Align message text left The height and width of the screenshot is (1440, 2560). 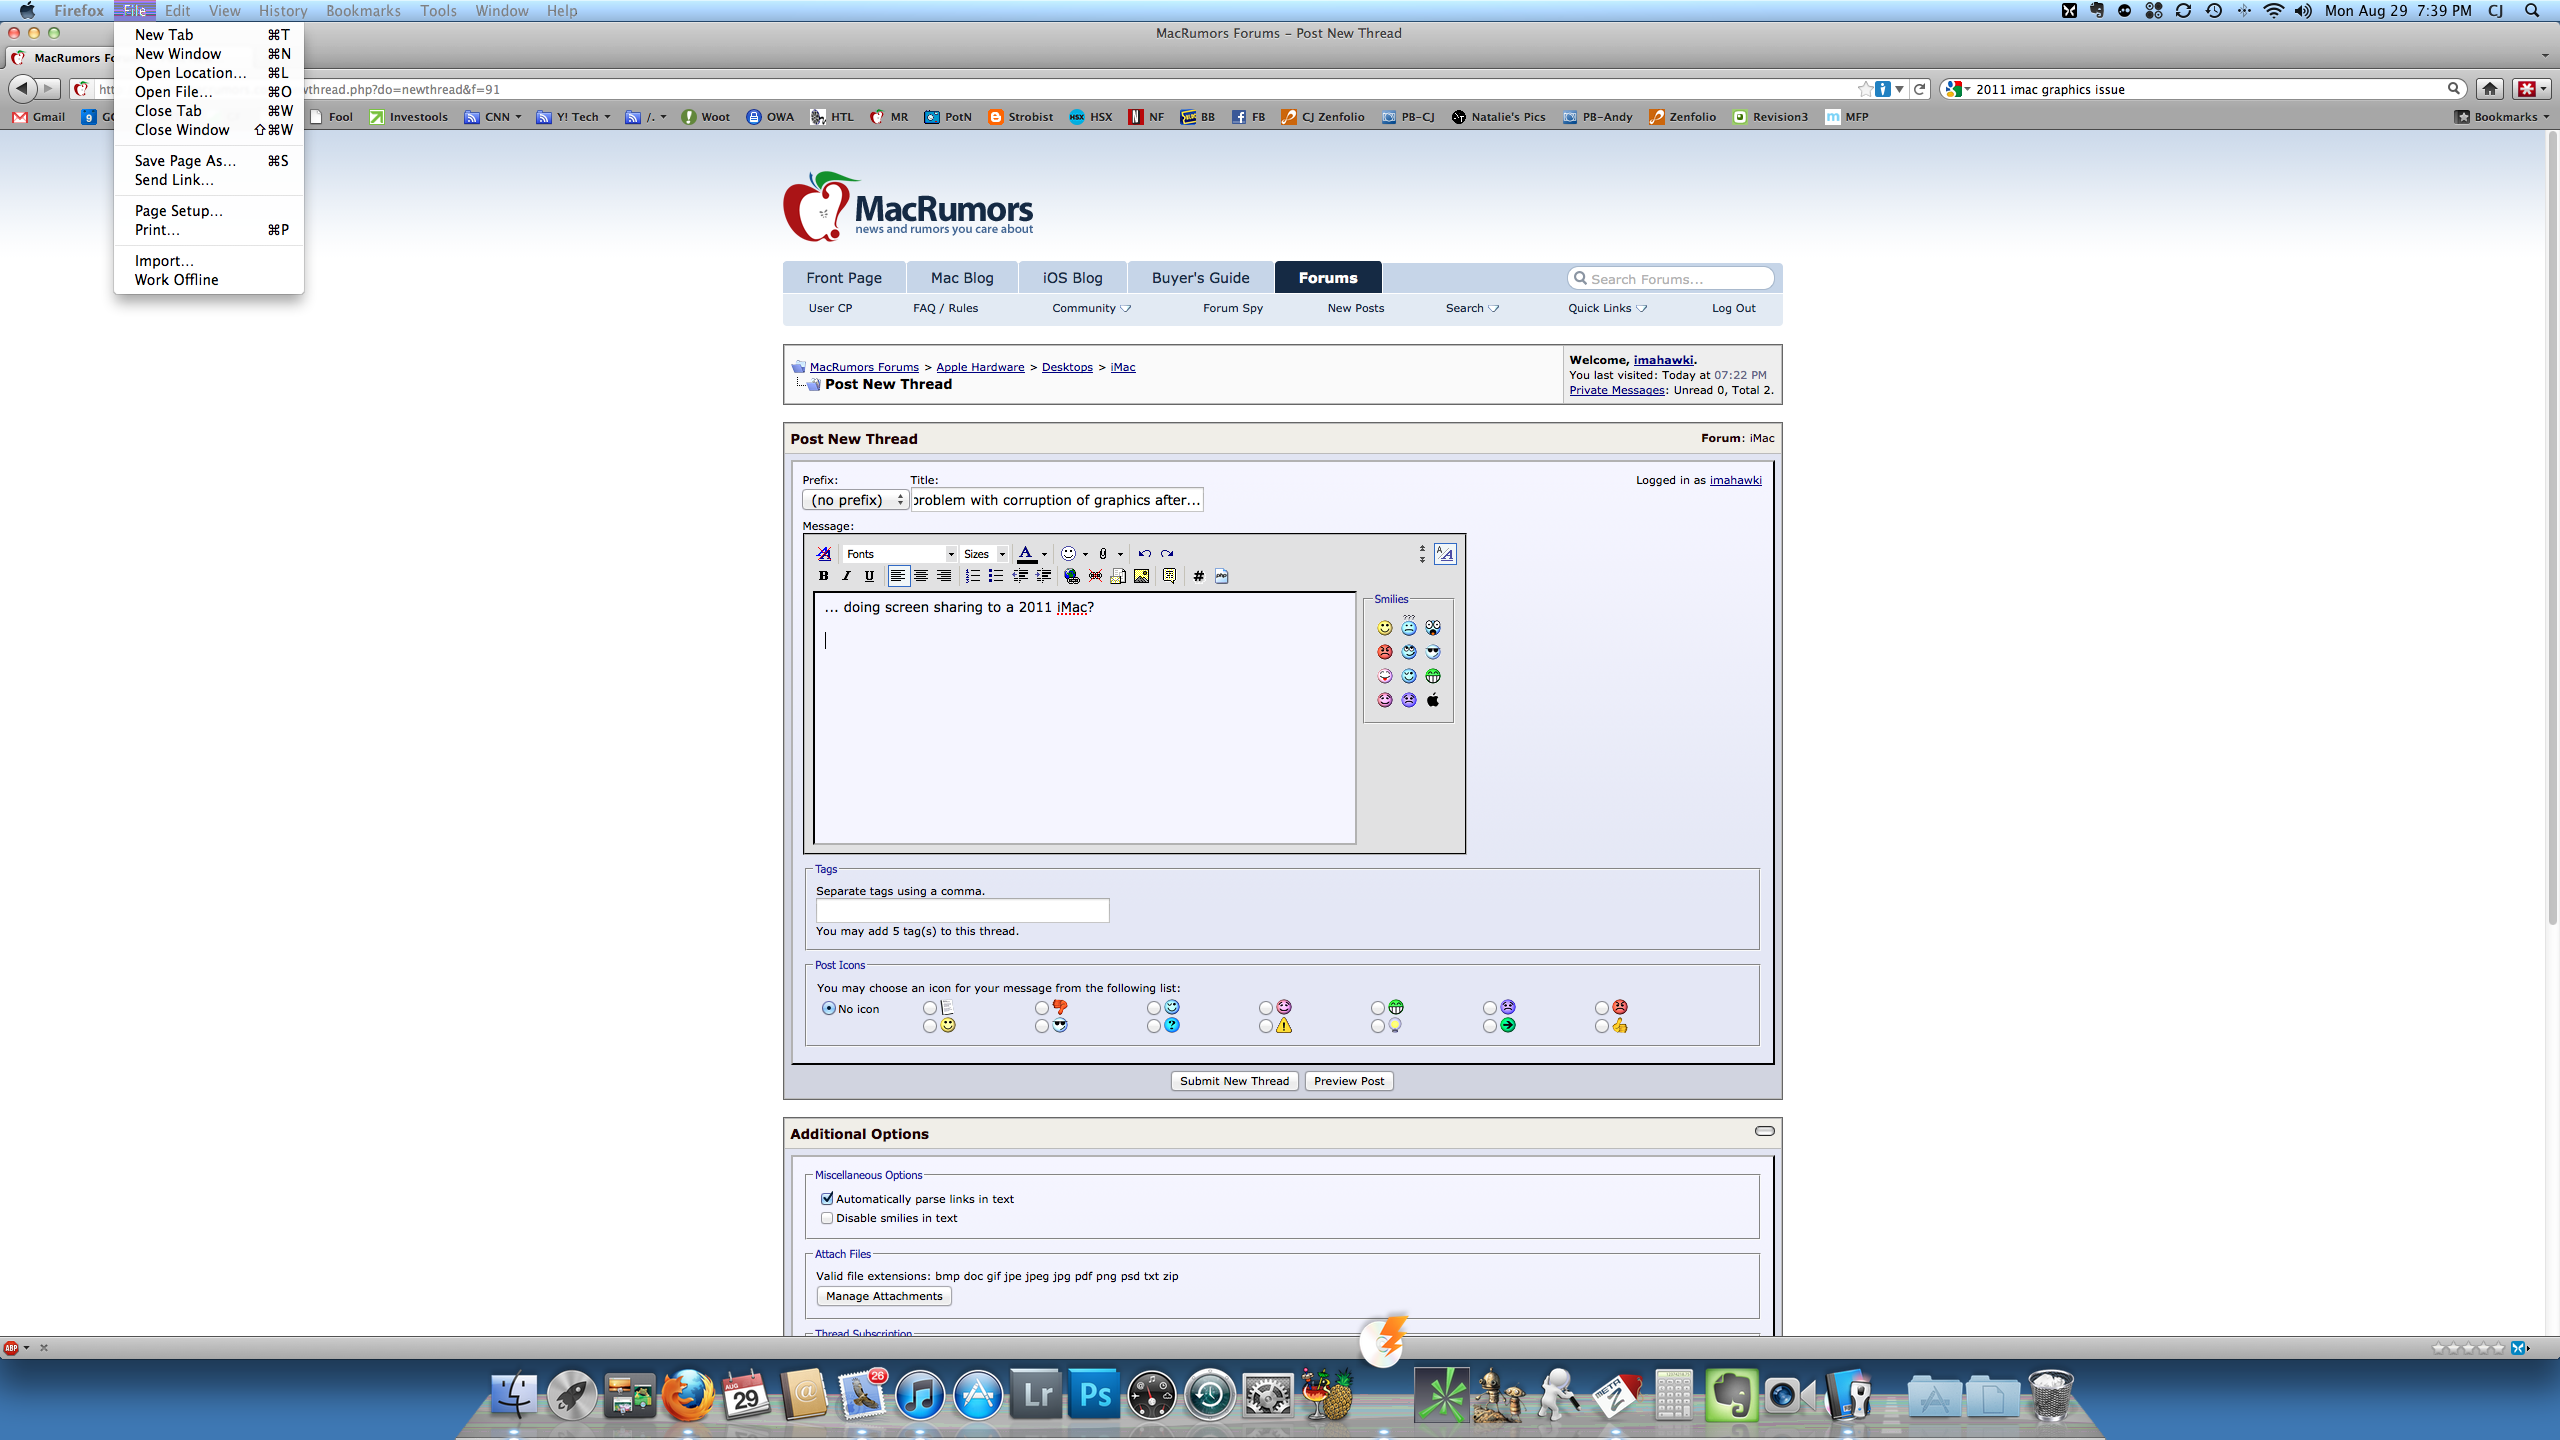pyautogui.click(x=898, y=576)
